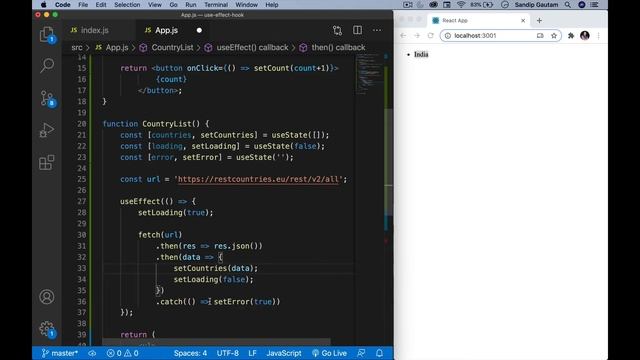Open the Manage gear icon

(47, 329)
